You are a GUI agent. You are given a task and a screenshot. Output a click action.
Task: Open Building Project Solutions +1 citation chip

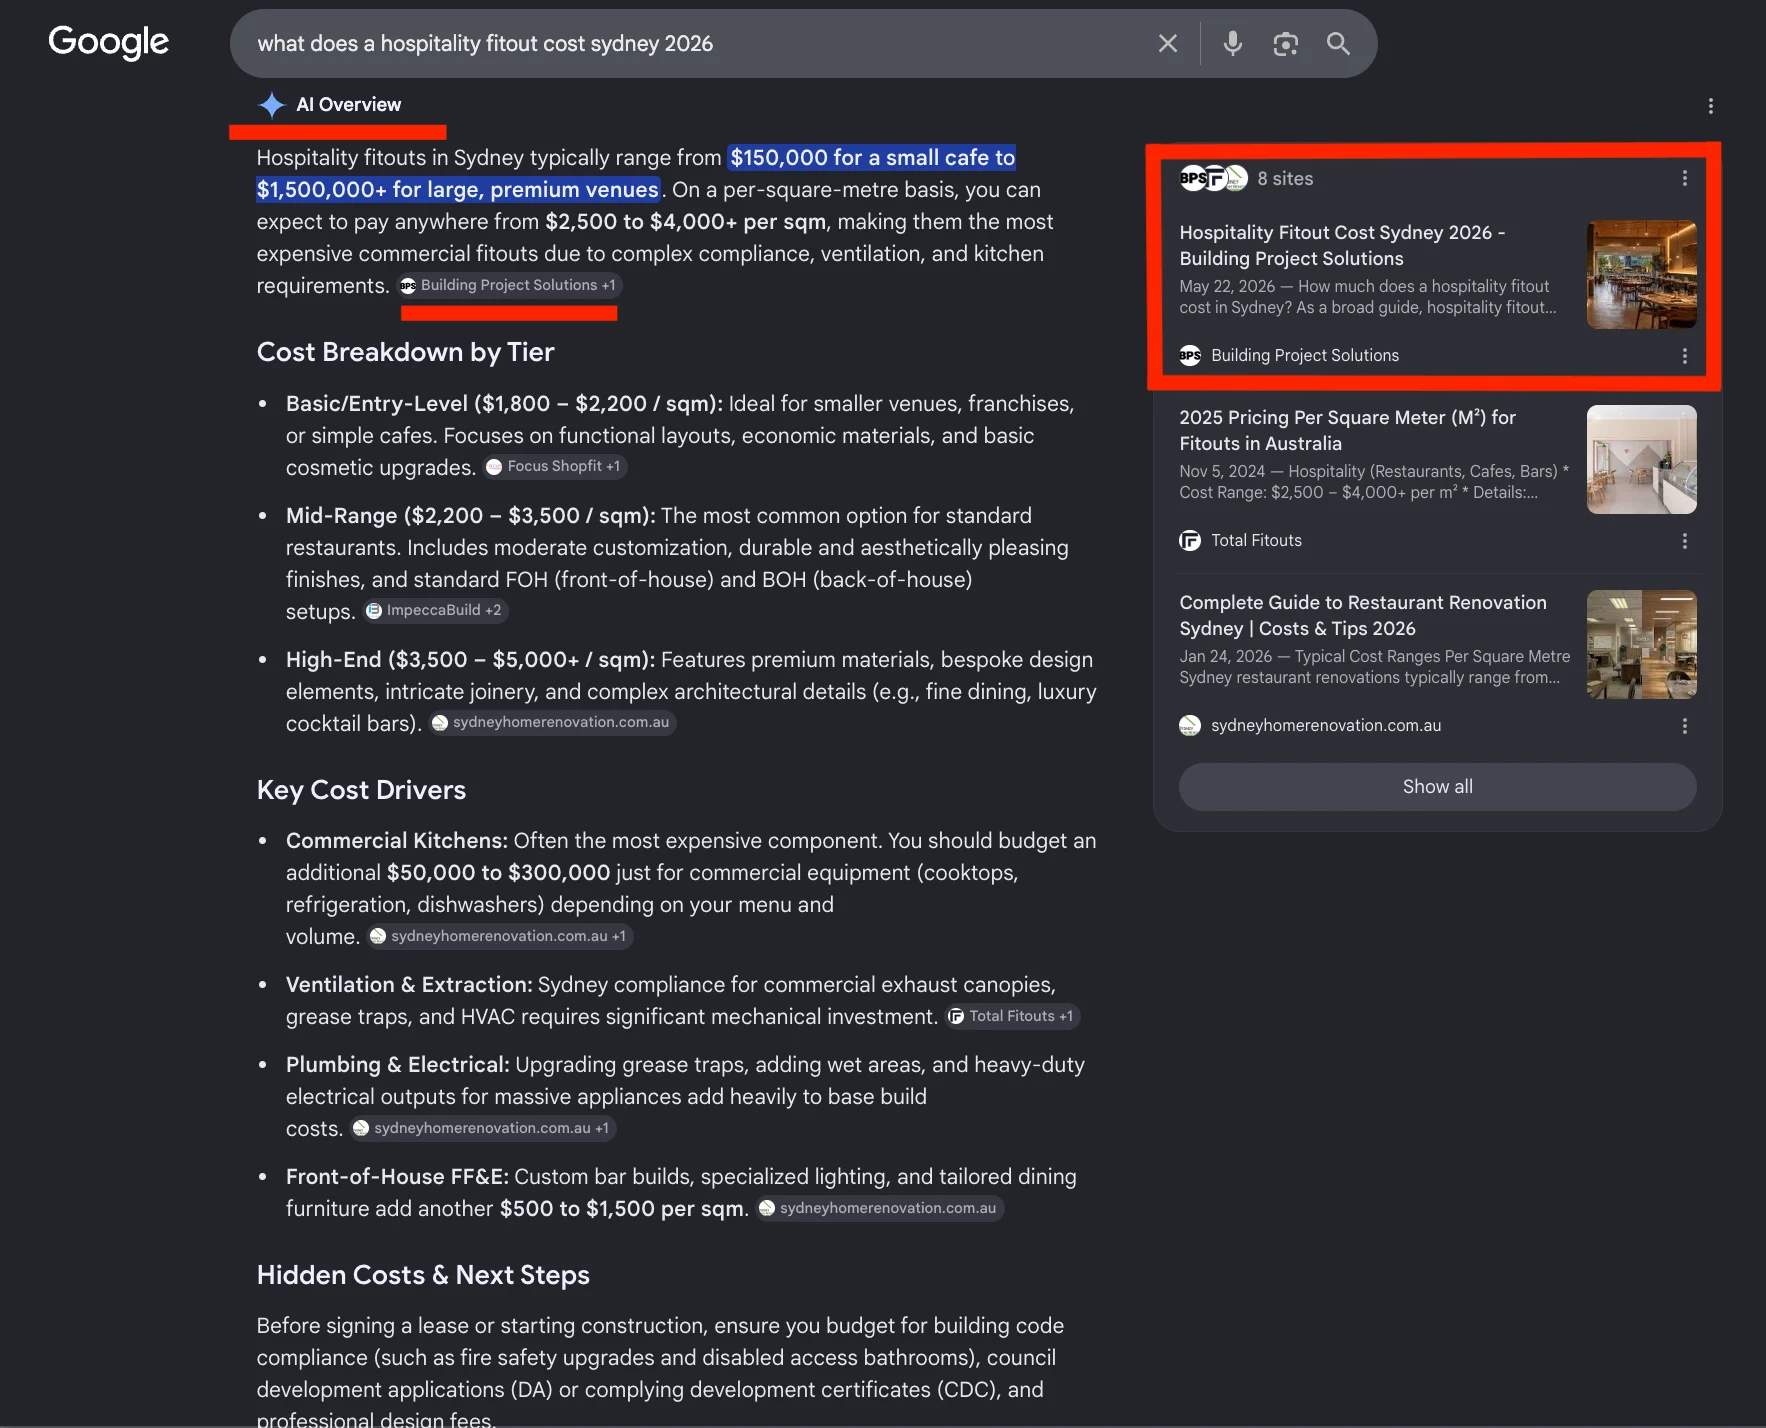point(509,286)
